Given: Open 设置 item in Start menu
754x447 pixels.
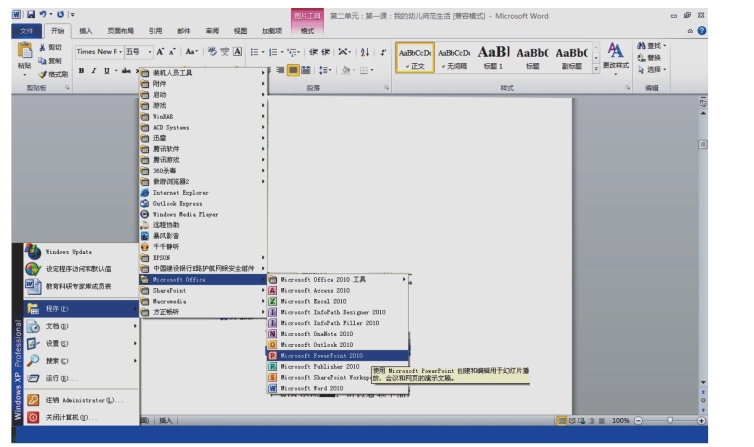Looking at the screenshot, I should click(x=81, y=343).
